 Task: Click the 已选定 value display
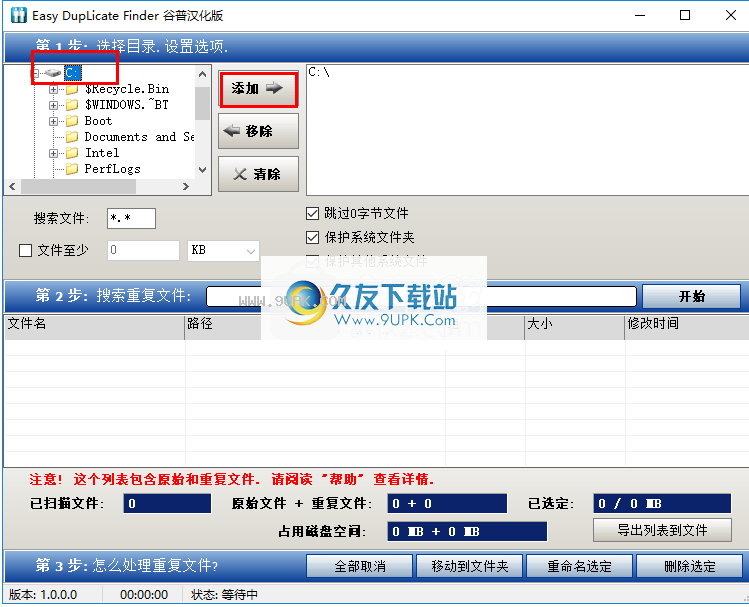[x=662, y=503]
